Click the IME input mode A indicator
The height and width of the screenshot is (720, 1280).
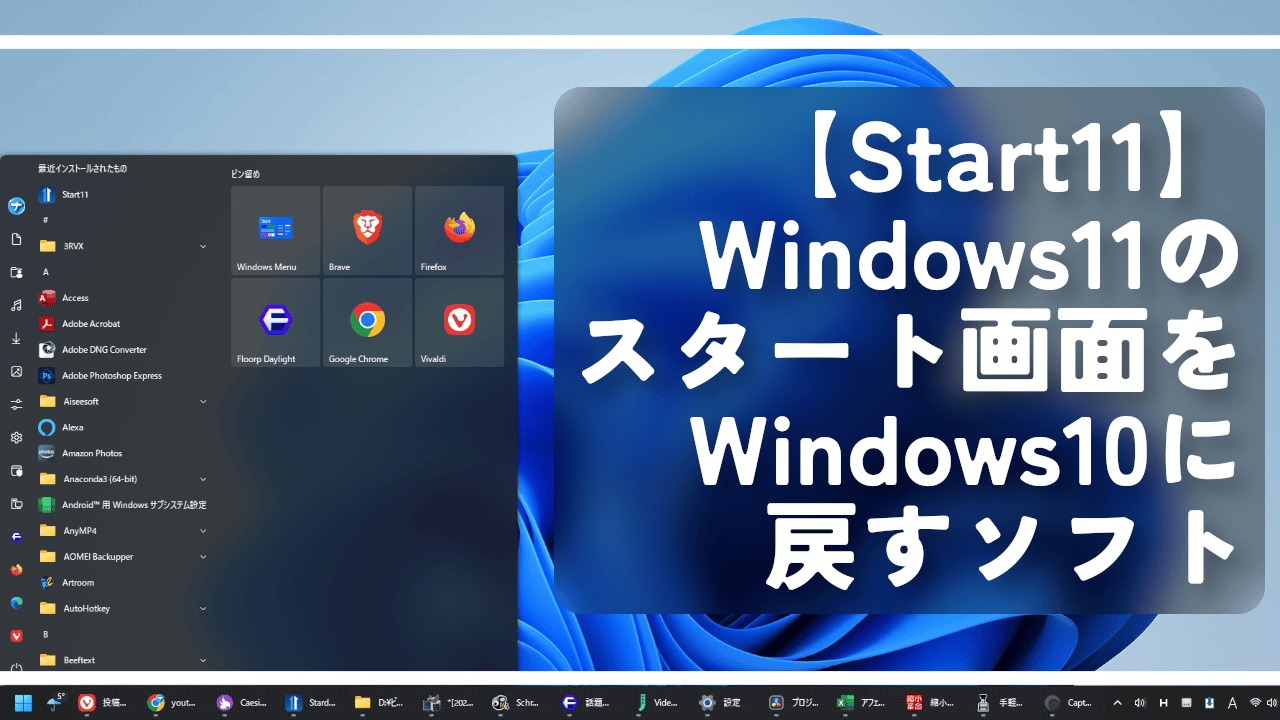tap(1232, 702)
